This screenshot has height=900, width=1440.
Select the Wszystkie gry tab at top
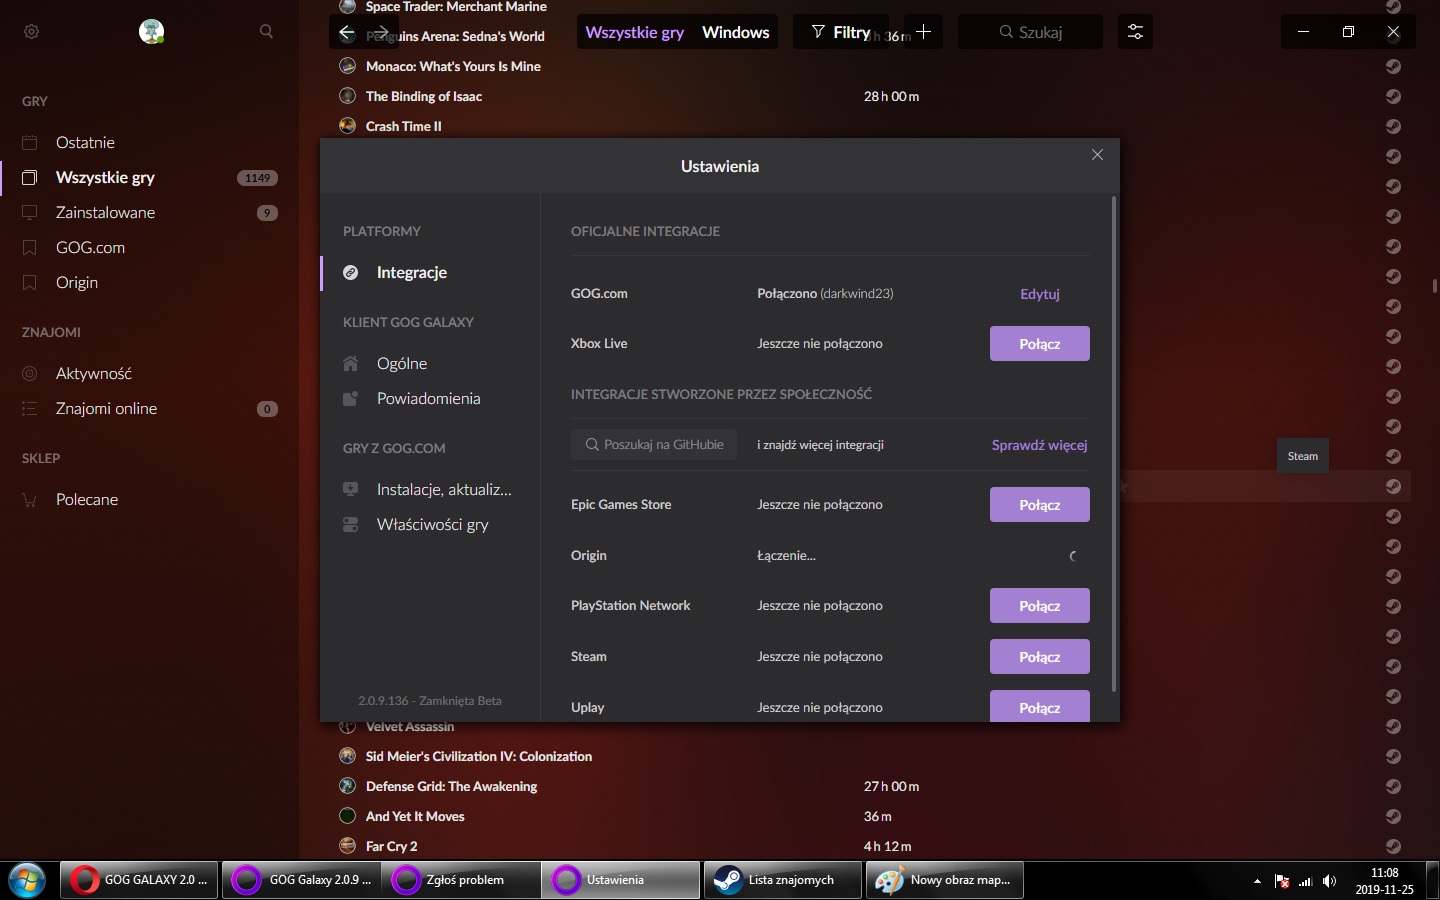point(635,32)
